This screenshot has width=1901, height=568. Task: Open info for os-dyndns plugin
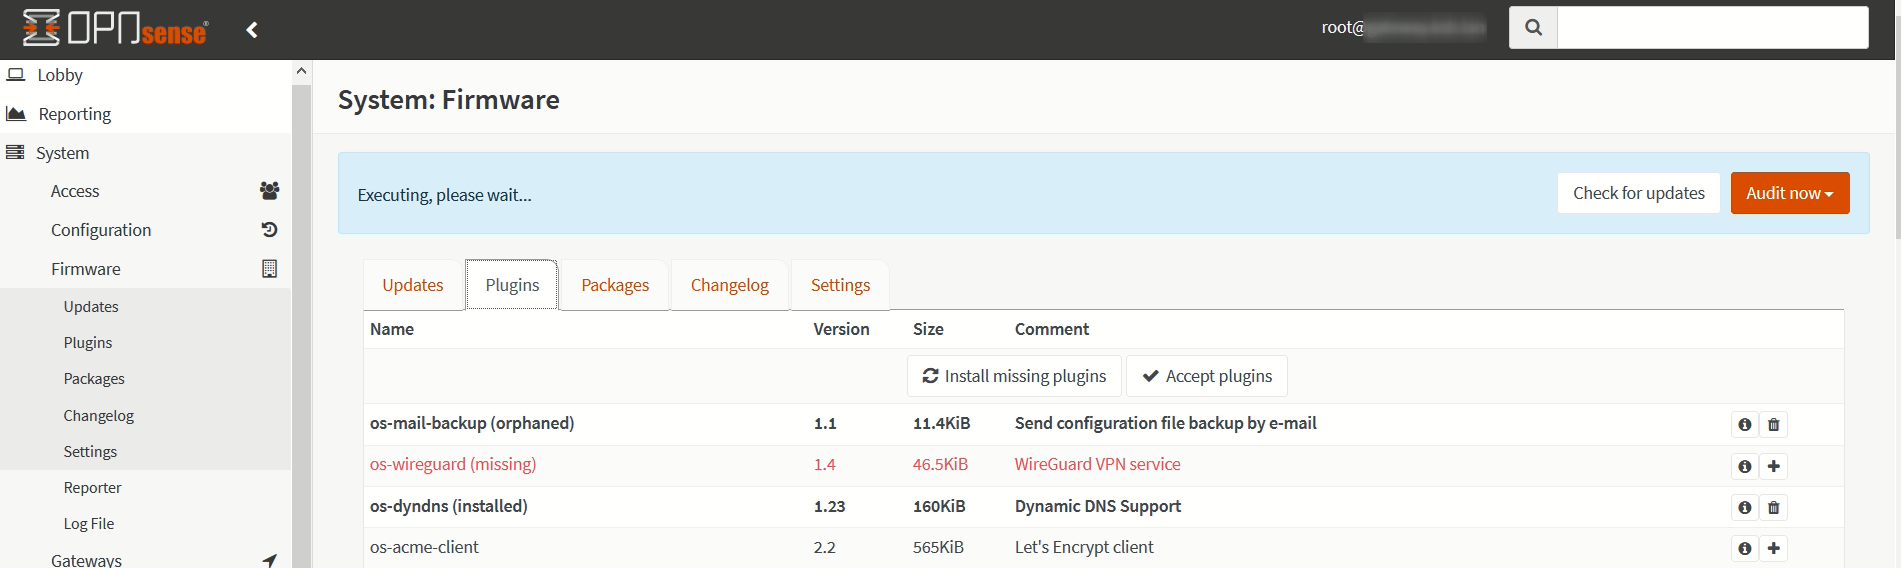pyautogui.click(x=1744, y=507)
